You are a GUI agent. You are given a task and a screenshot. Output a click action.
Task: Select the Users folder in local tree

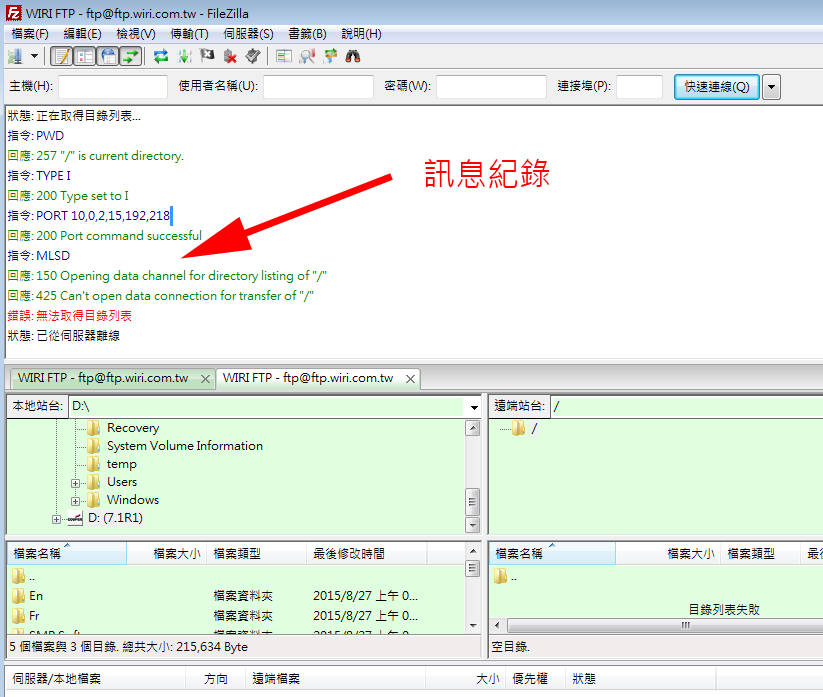pos(122,482)
